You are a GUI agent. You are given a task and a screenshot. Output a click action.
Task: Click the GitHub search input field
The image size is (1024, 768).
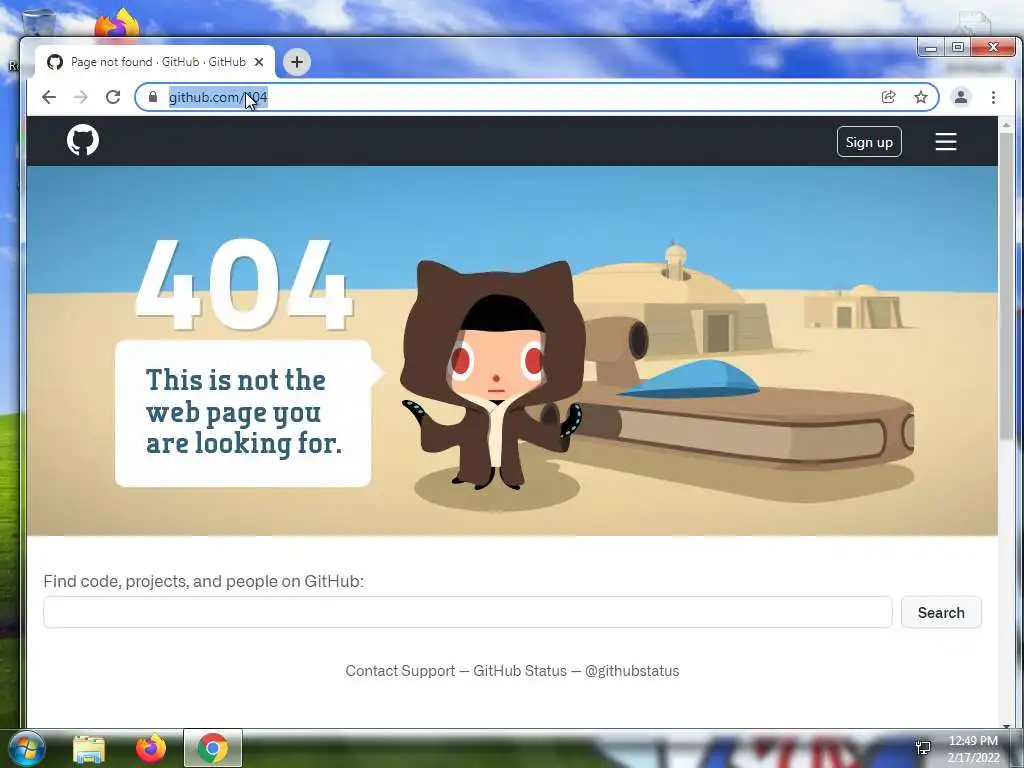tap(468, 612)
